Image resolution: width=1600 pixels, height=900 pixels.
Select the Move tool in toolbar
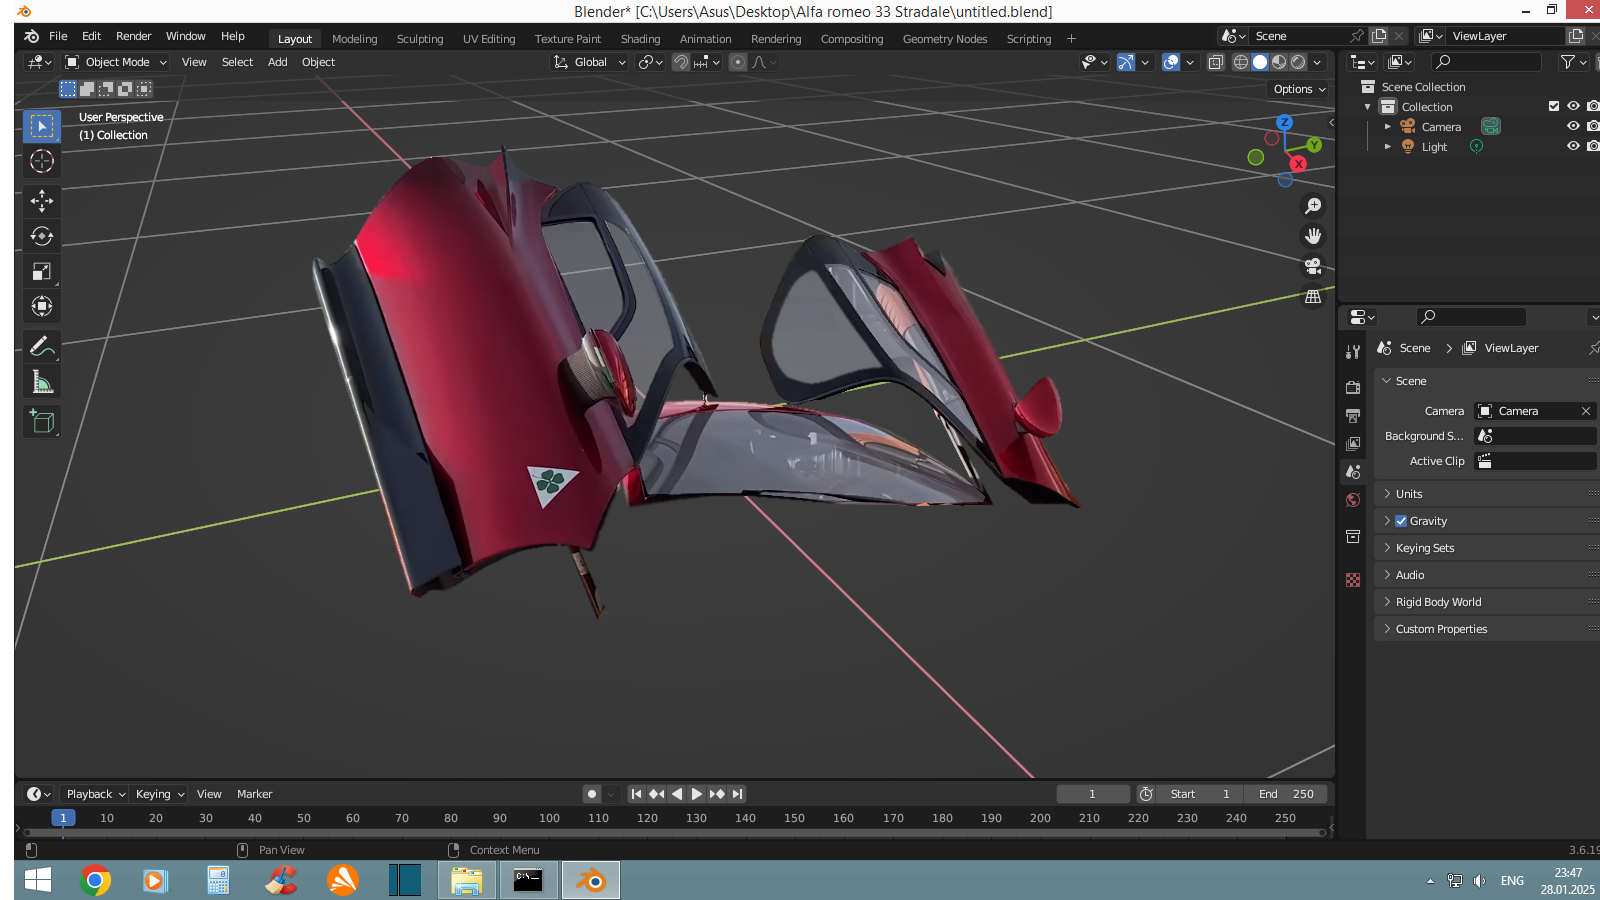tap(42, 201)
